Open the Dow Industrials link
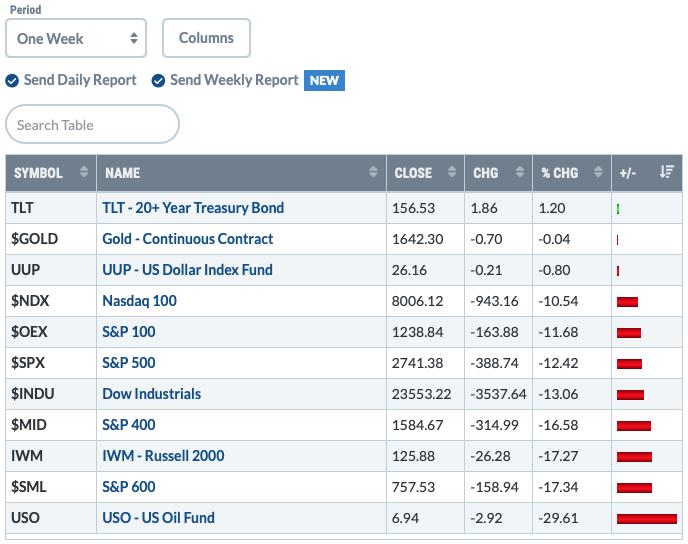 point(151,394)
